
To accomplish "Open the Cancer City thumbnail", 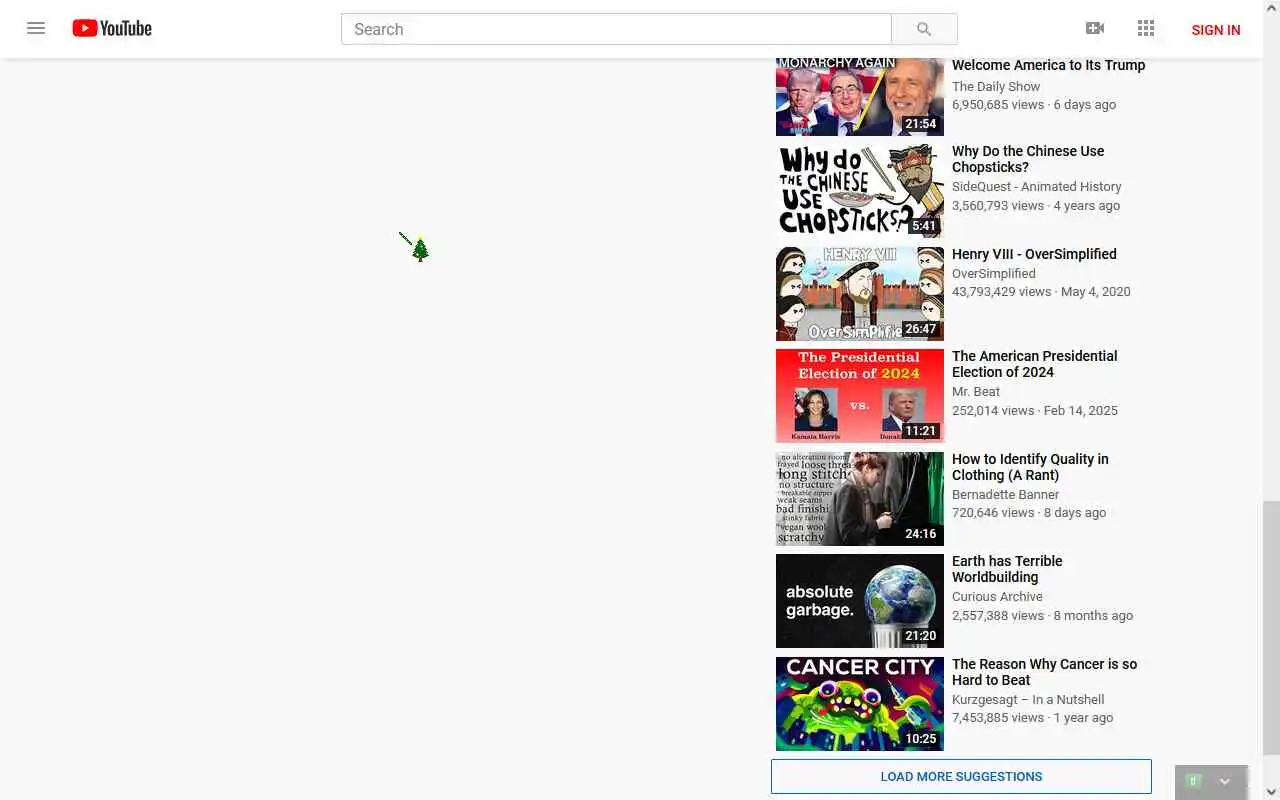I will click(x=860, y=704).
